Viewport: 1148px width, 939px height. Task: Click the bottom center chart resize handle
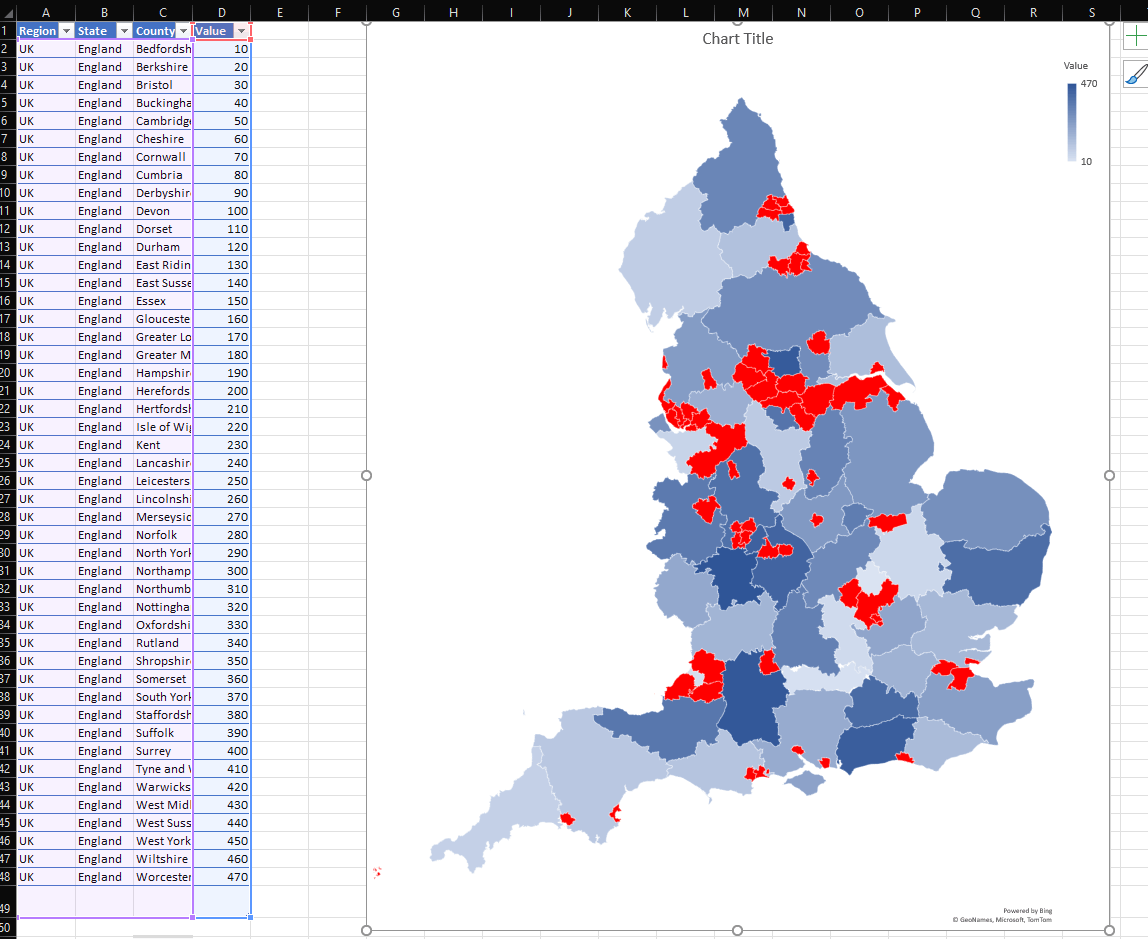(x=737, y=930)
